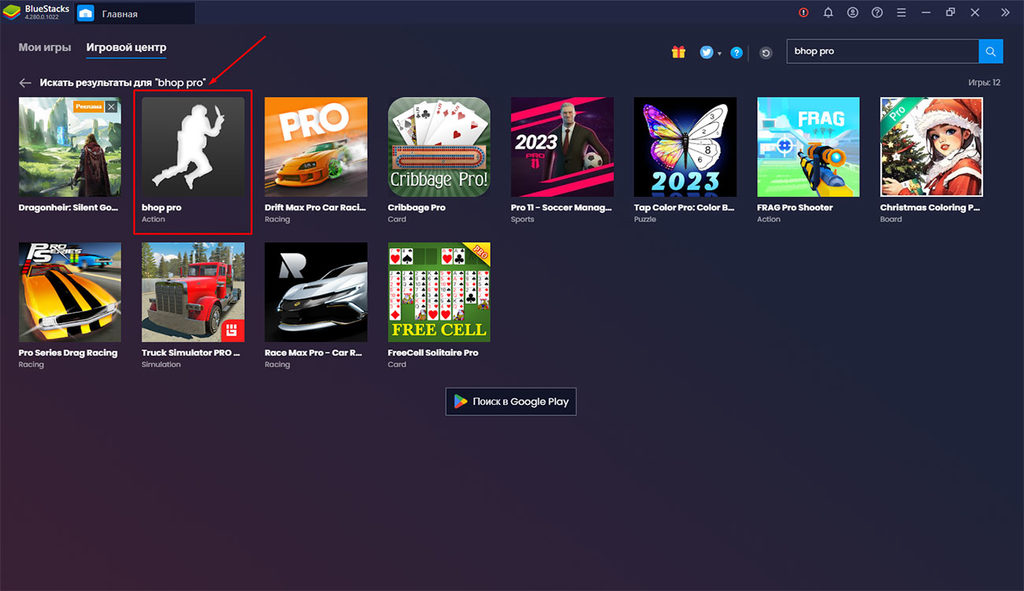Focus the 'bhop pro' search field
This screenshot has width=1024, height=591.
coord(883,52)
